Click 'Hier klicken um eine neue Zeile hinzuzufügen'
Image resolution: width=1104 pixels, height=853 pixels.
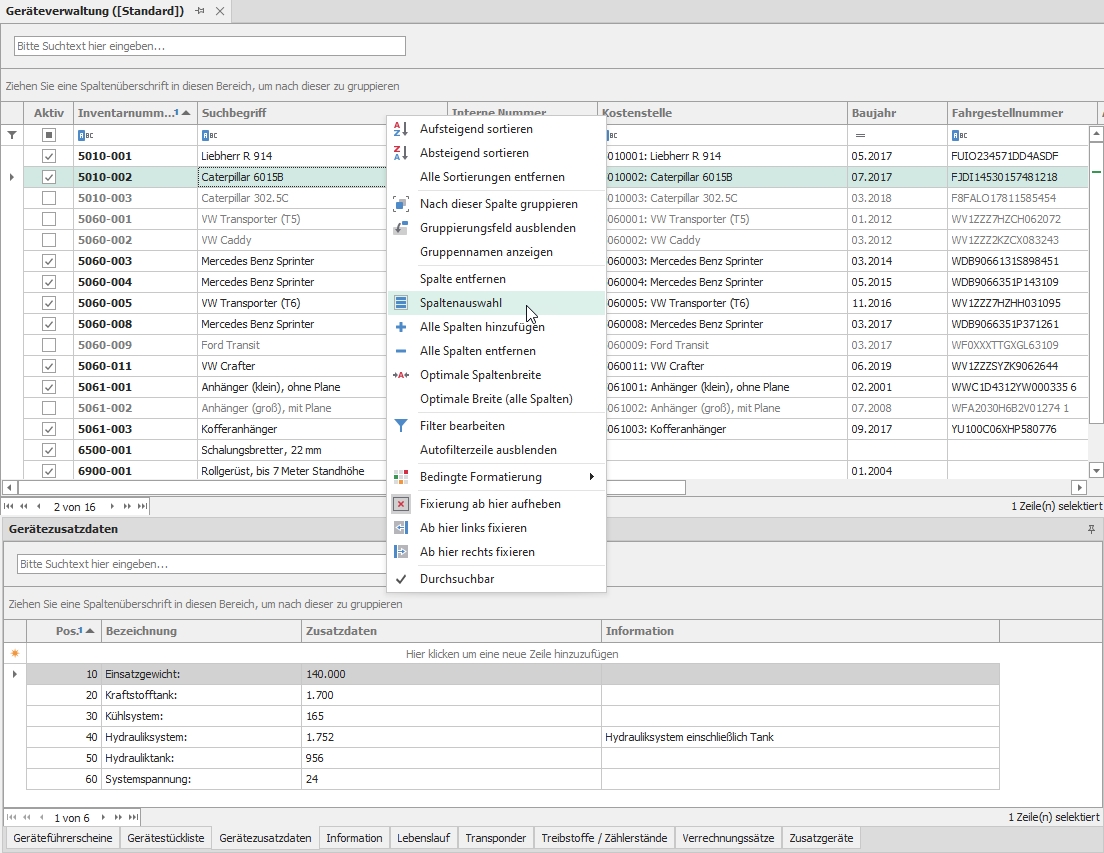(512, 654)
